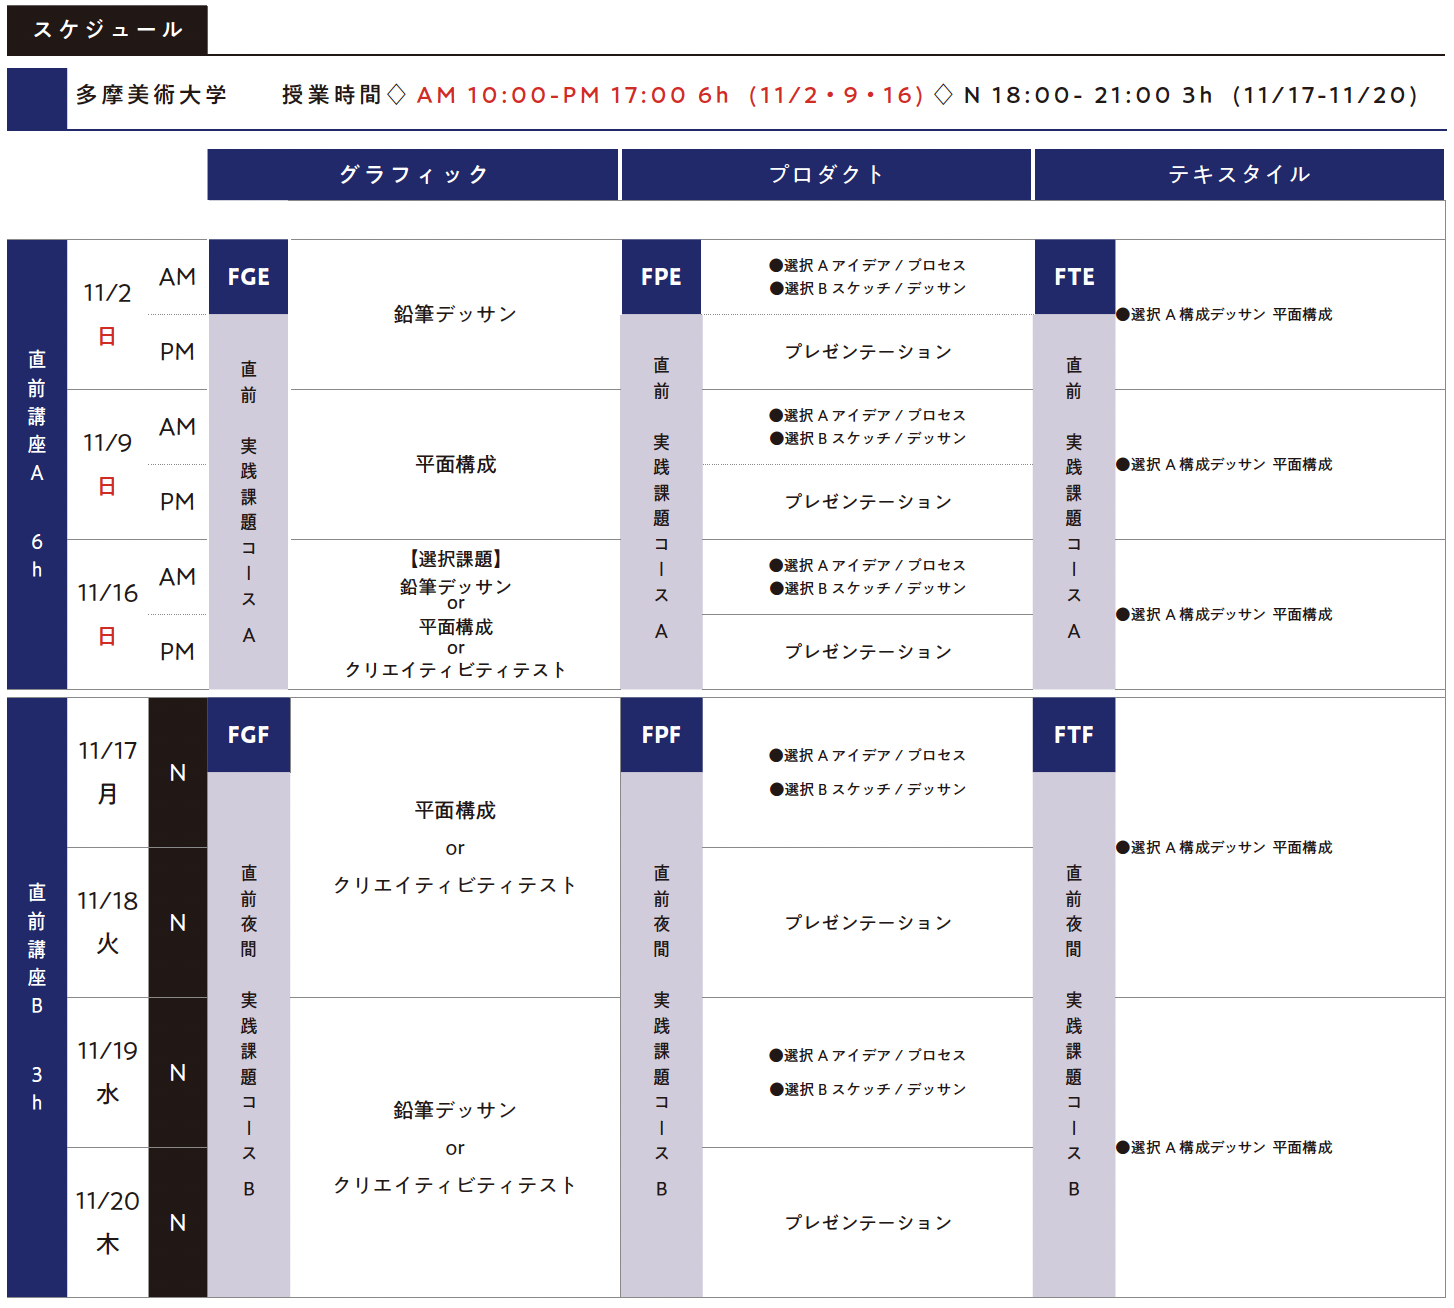
Task: Click the 多摩美術大学 university name
Action: 152,95
